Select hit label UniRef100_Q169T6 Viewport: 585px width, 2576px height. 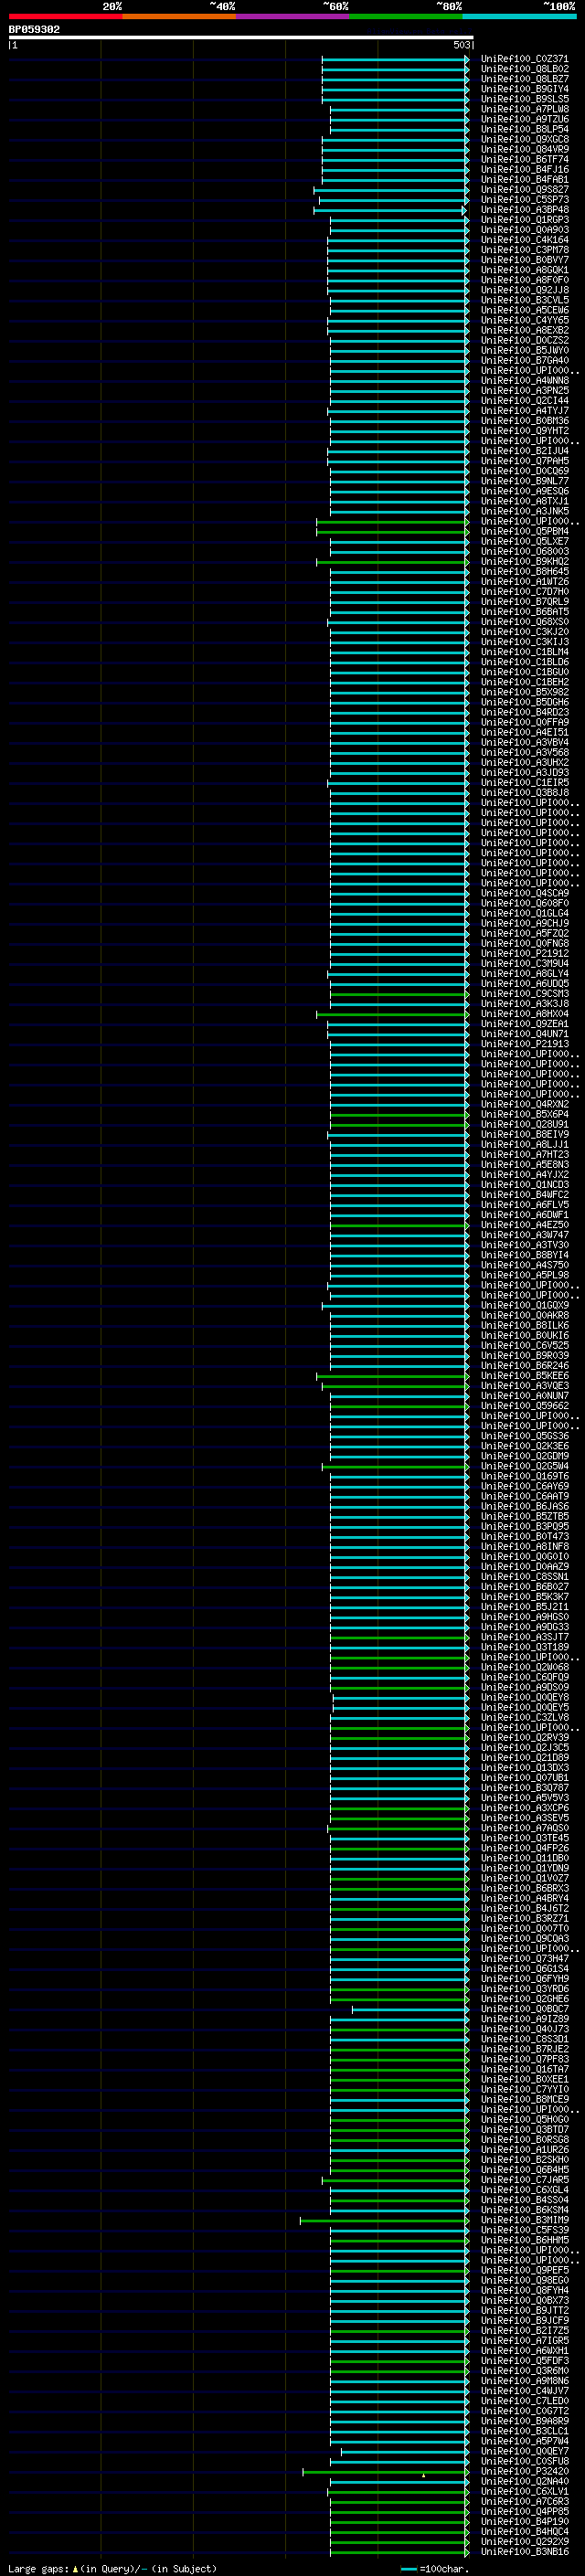point(524,1476)
